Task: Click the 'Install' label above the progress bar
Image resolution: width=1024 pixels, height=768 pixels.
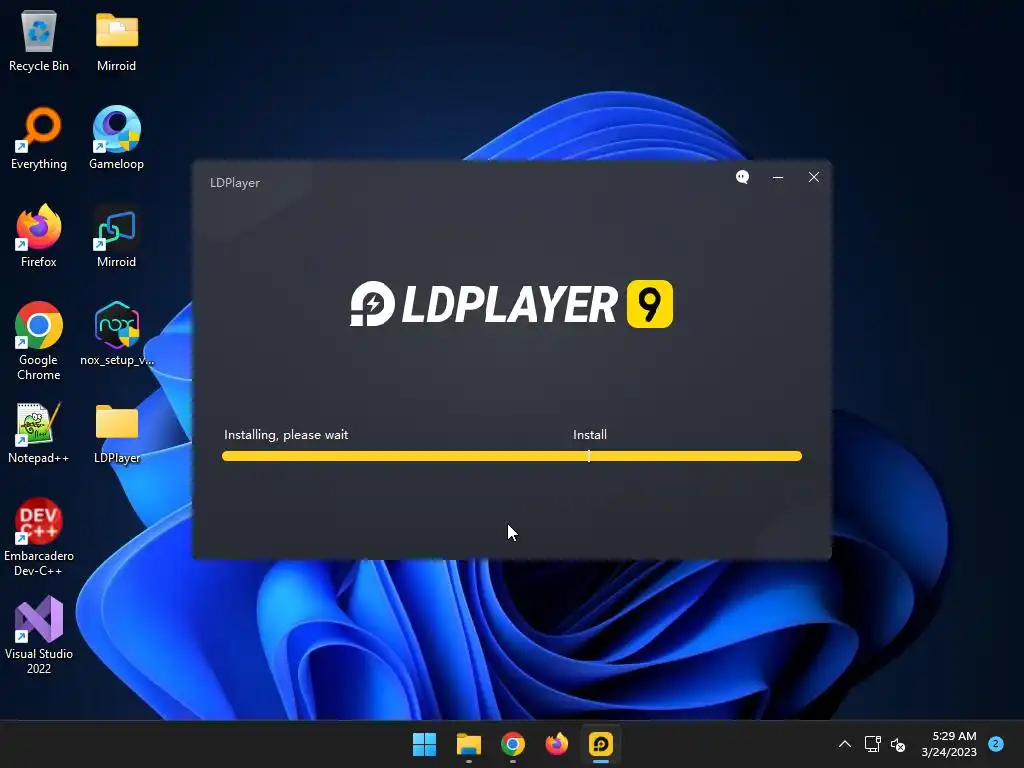Action: (x=590, y=435)
